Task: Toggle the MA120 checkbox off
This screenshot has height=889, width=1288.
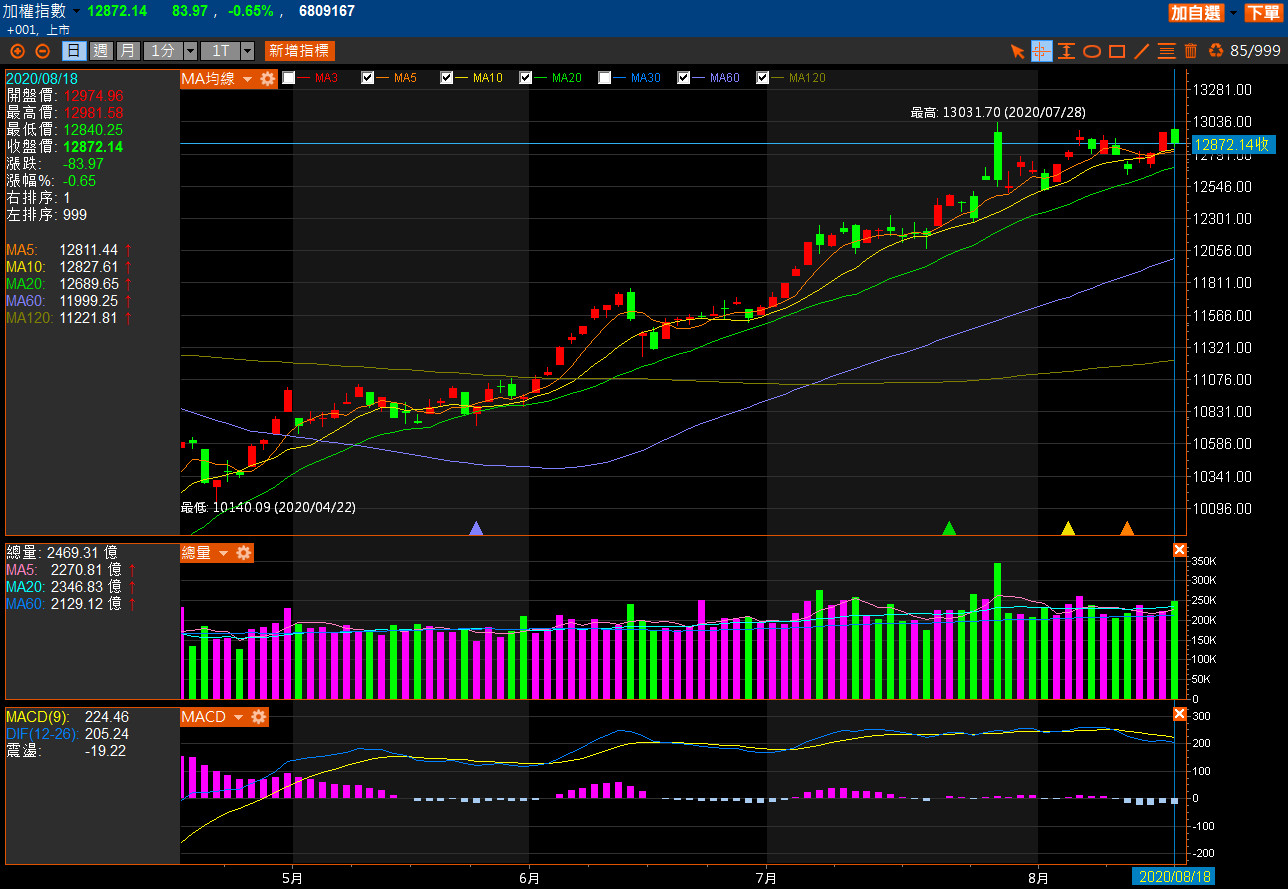Action: pyautogui.click(x=763, y=78)
